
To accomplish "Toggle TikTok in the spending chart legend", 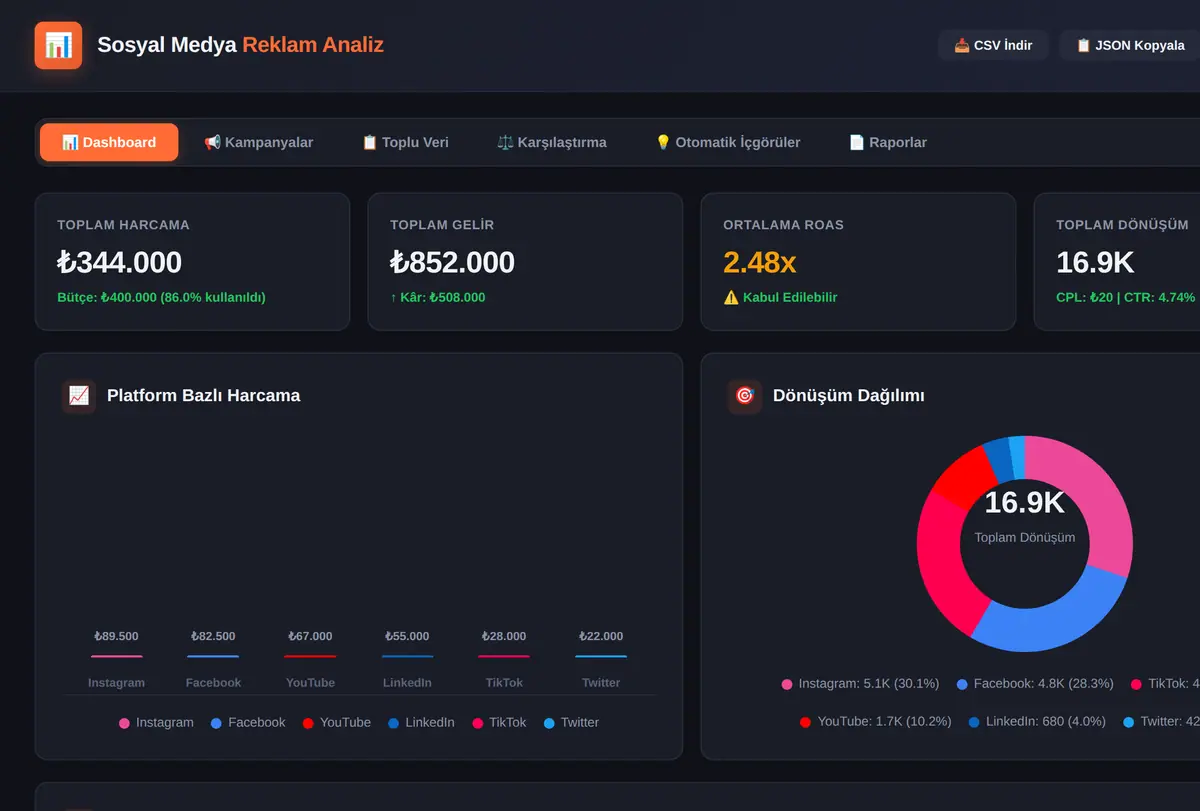I will pyautogui.click(x=499, y=722).
